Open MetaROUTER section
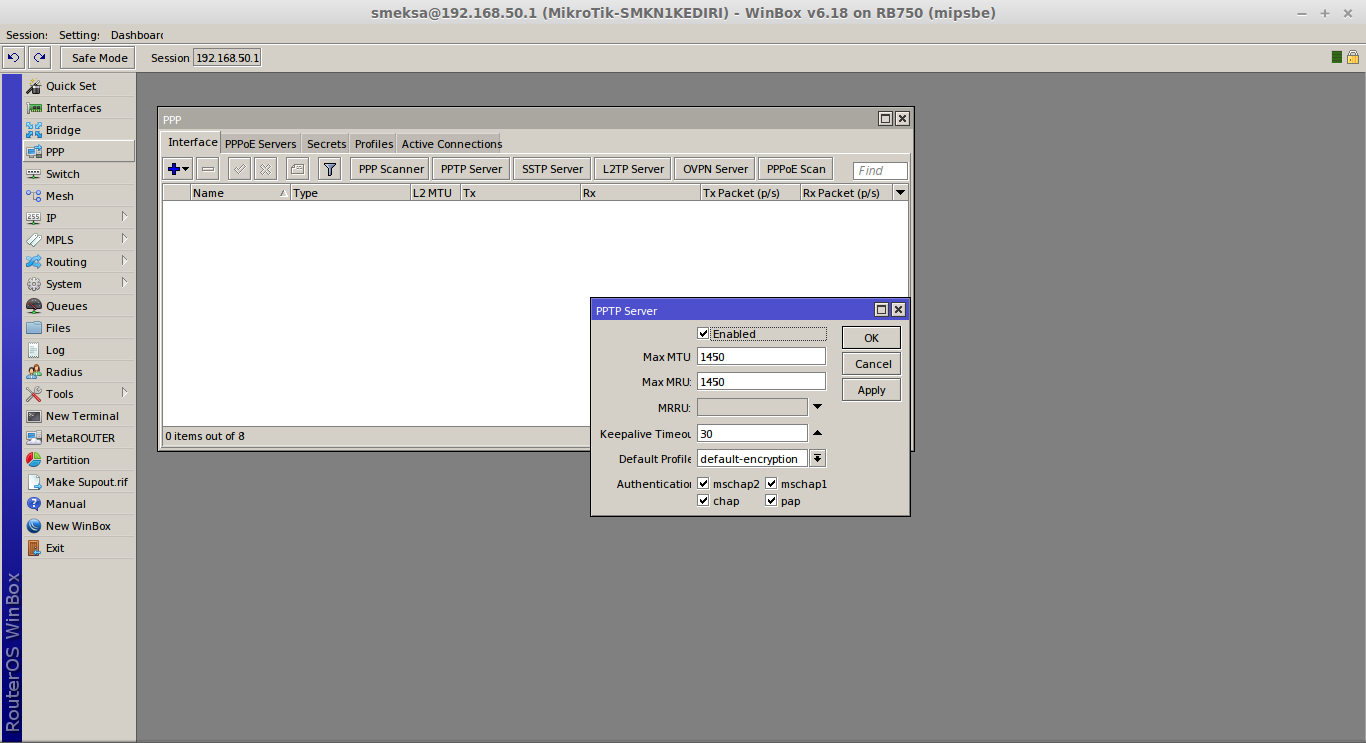Viewport: 1366px width, 743px height. tap(79, 438)
